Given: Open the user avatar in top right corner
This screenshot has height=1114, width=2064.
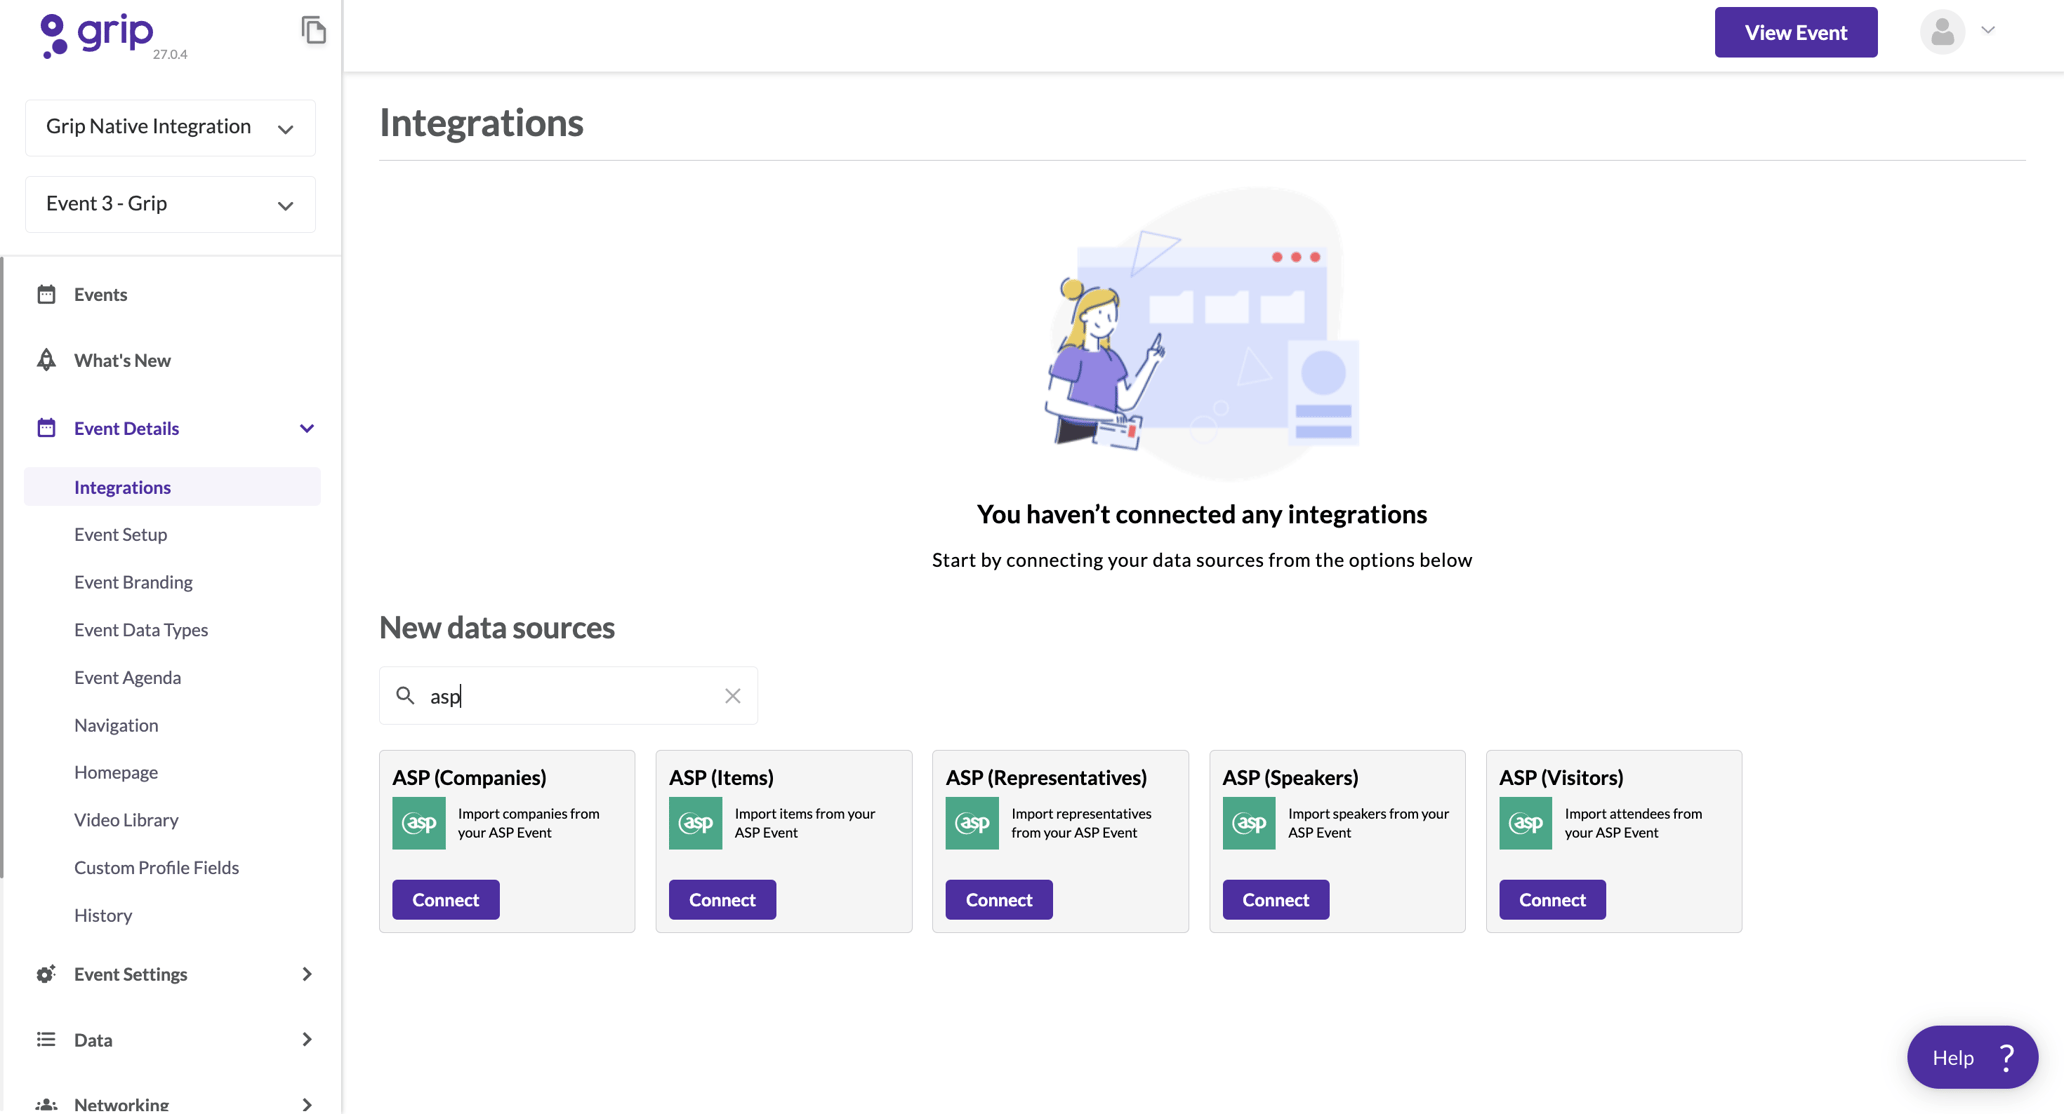Looking at the screenshot, I should click(x=1941, y=32).
